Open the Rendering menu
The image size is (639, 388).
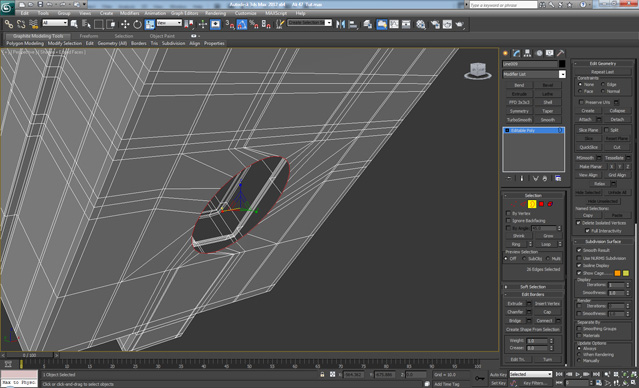tap(216, 13)
